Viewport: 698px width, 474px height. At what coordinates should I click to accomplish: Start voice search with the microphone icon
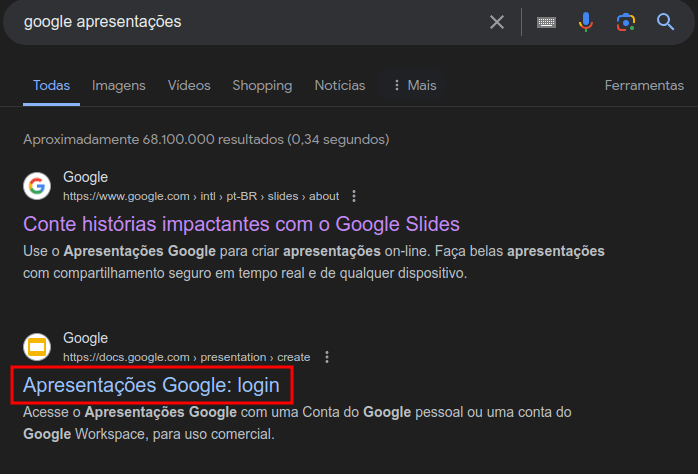pyautogui.click(x=585, y=22)
